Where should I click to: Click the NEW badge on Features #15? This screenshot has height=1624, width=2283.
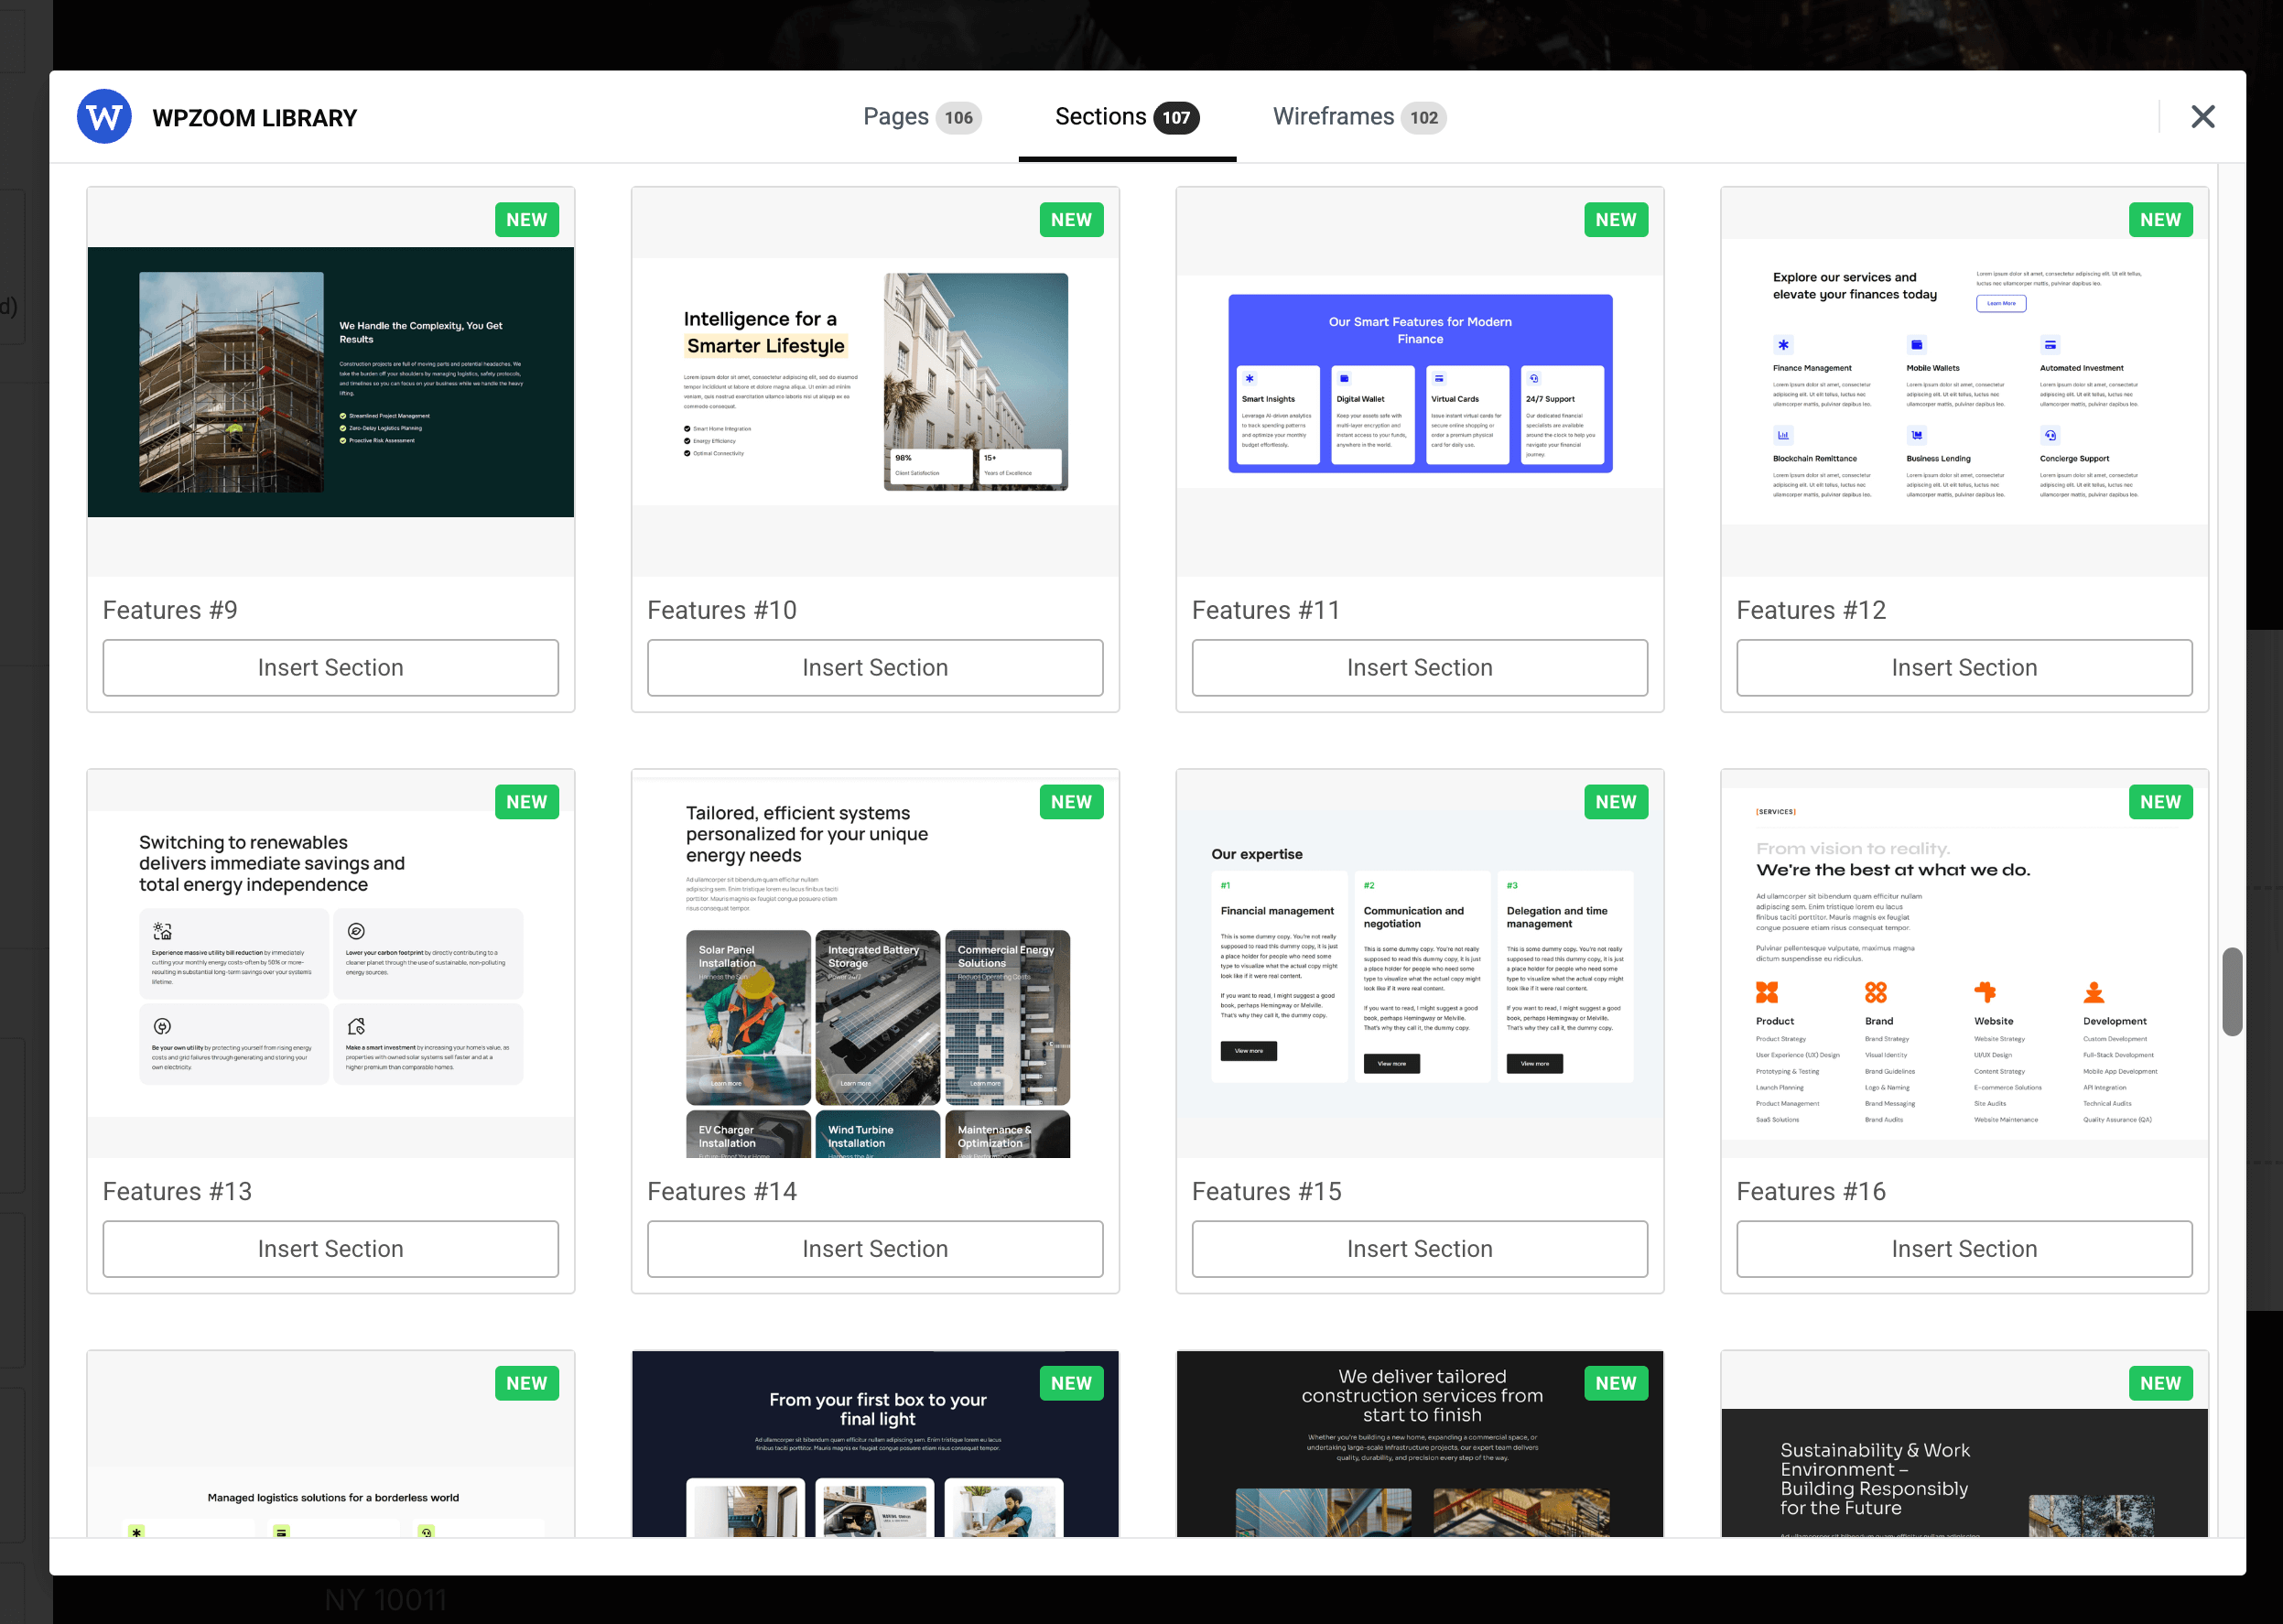point(1615,802)
